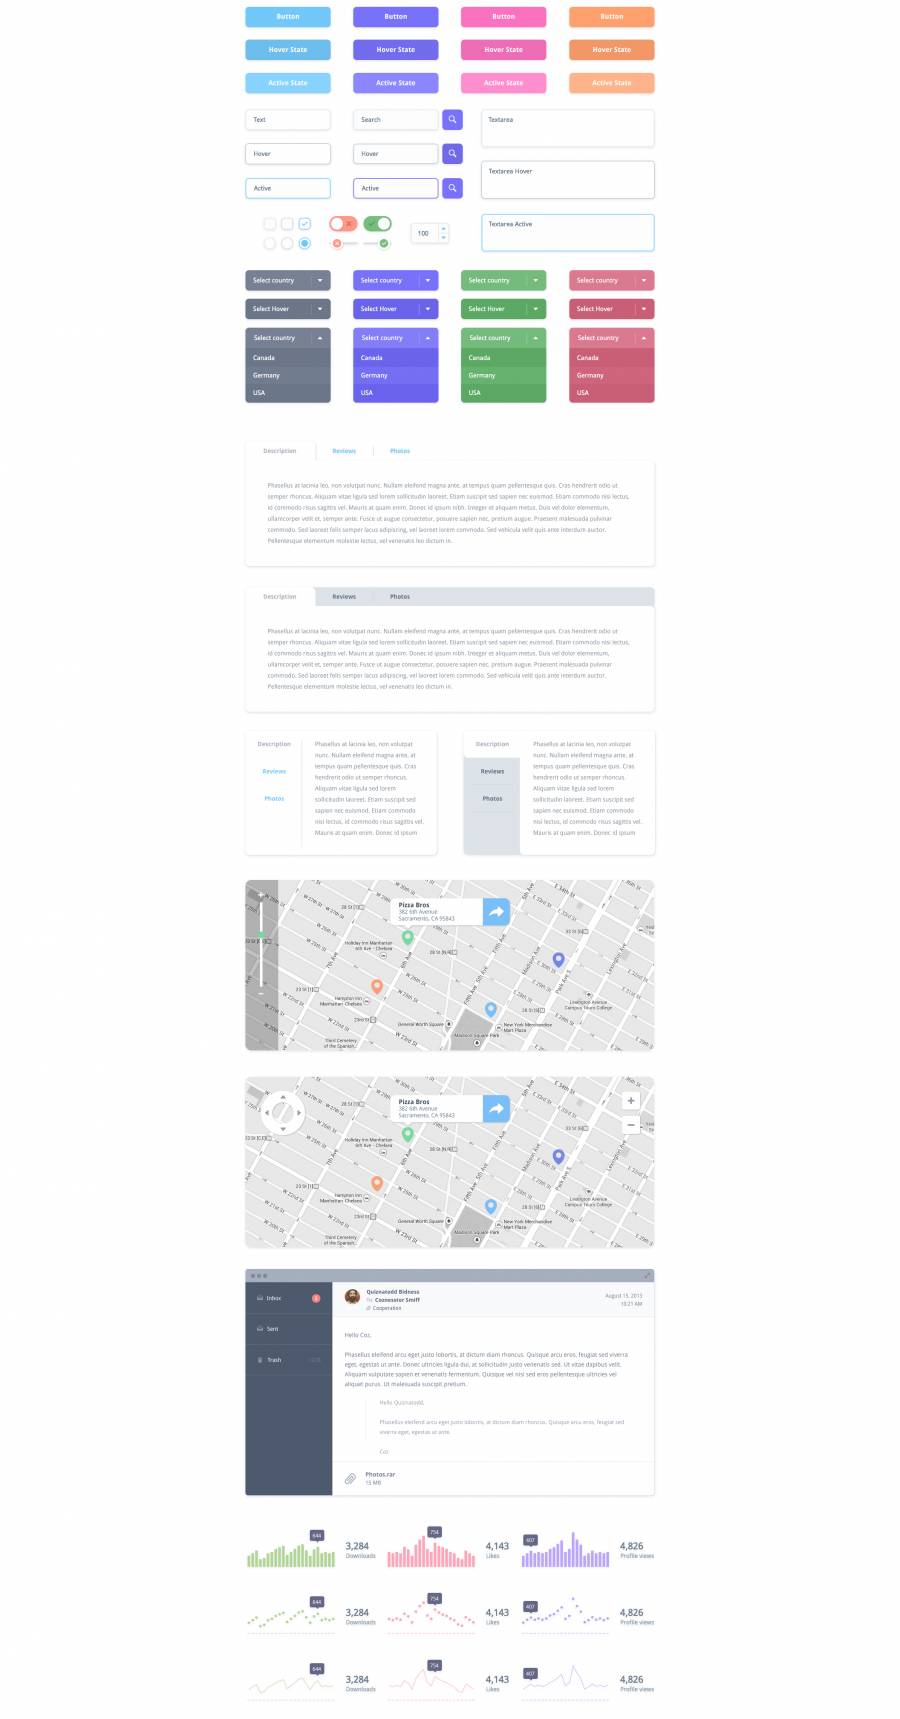900x1719 pixels.
Task: Click the share arrow on the upper map's Pizza Bros card
Action: (x=496, y=911)
